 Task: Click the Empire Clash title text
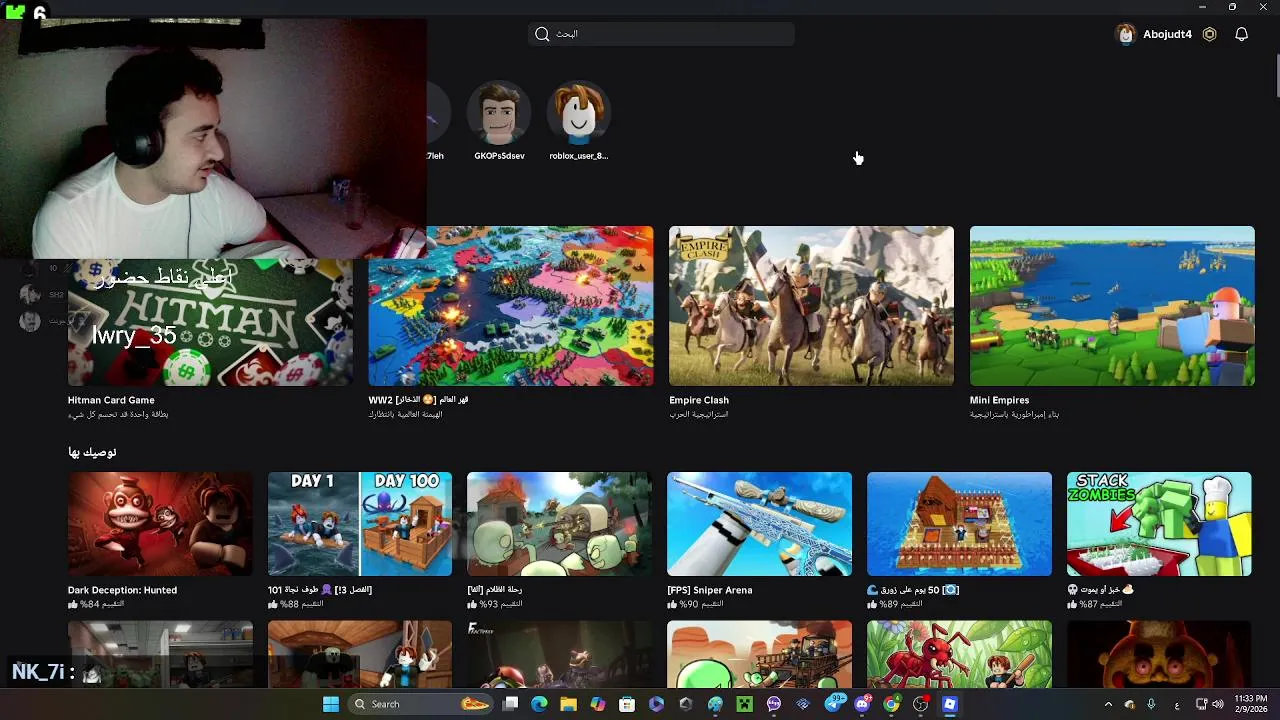tap(699, 400)
